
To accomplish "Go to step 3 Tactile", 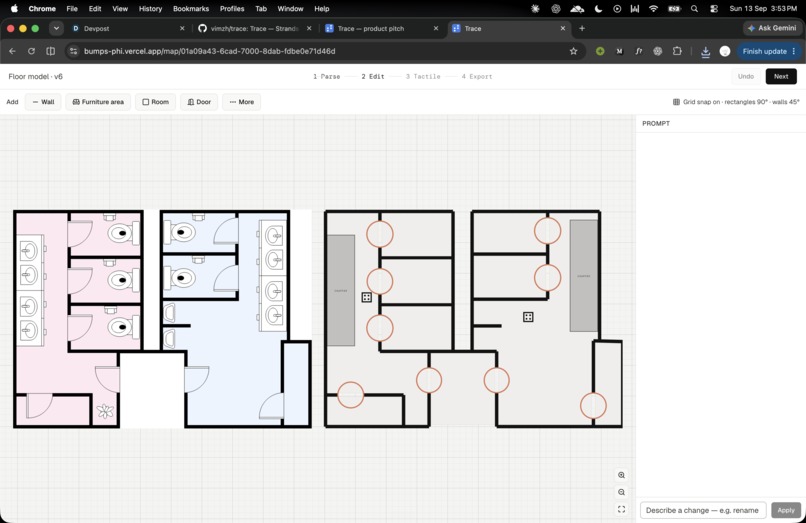I will pyautogui.click(x=423, y=76).
